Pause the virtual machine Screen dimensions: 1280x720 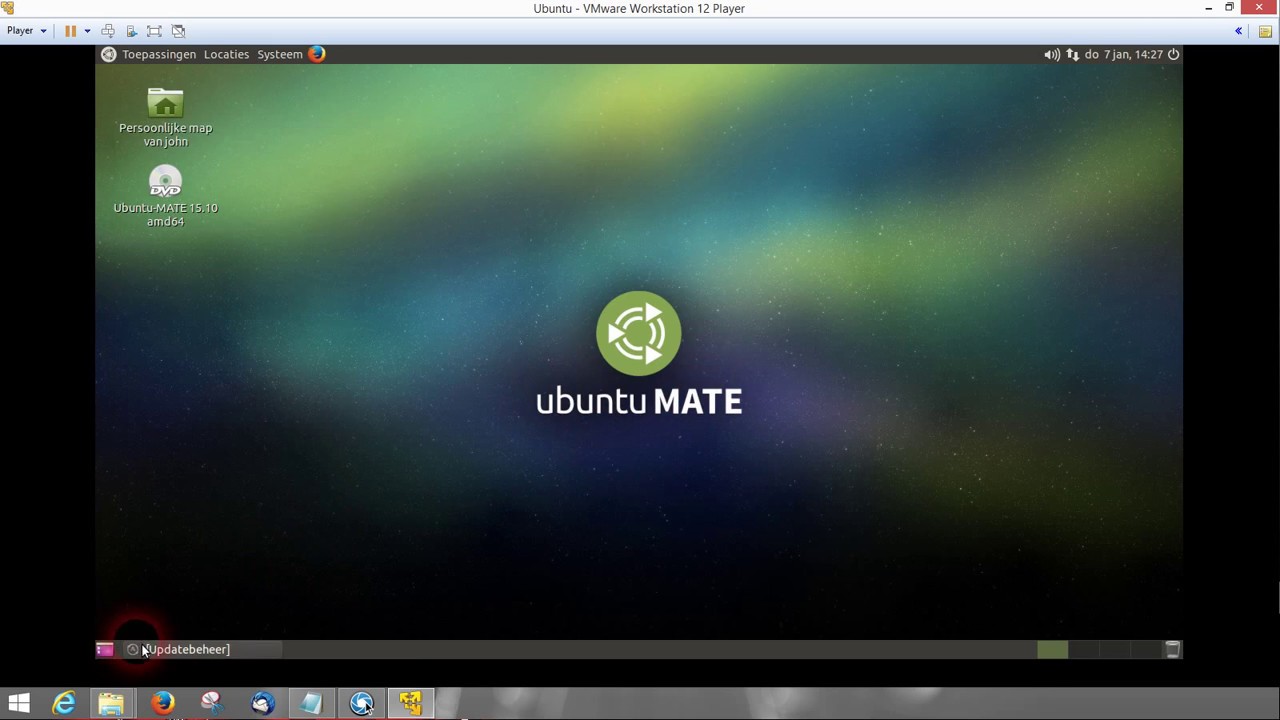(x=70, y=31)
